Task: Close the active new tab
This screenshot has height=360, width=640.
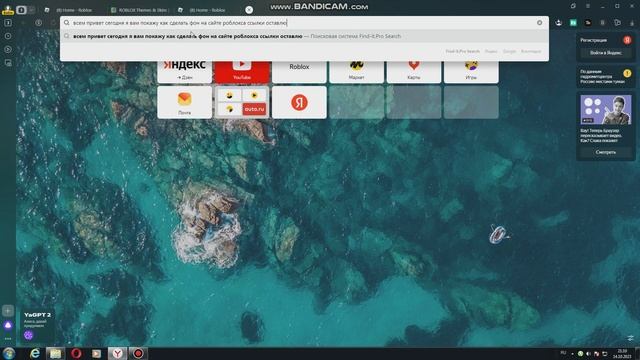Action: pos(249,10)
